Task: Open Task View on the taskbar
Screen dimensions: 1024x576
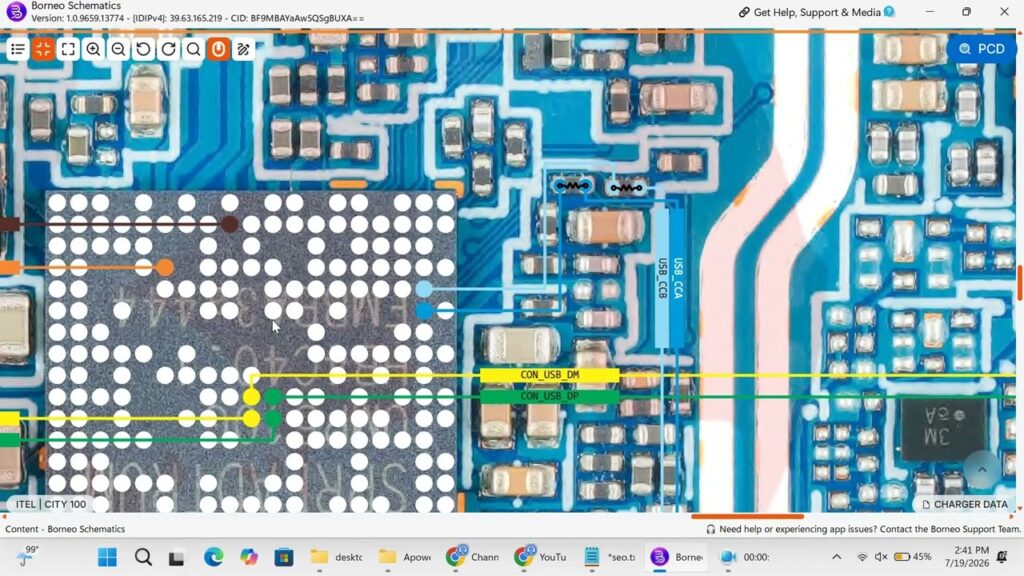Action: [x=176, y=558]
